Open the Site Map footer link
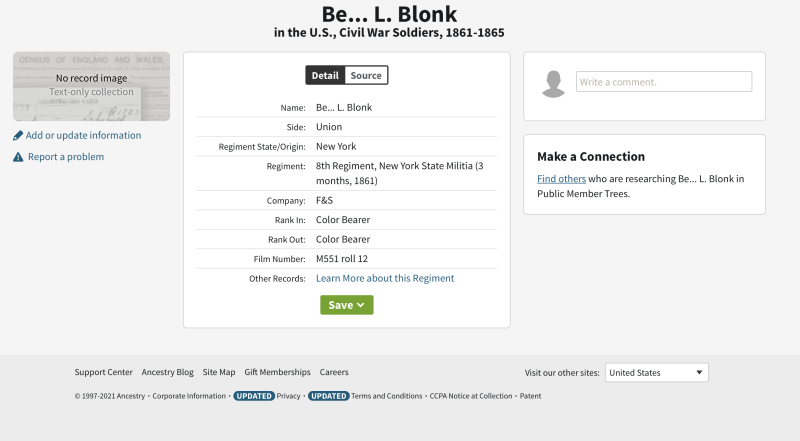 click(219, 372)
